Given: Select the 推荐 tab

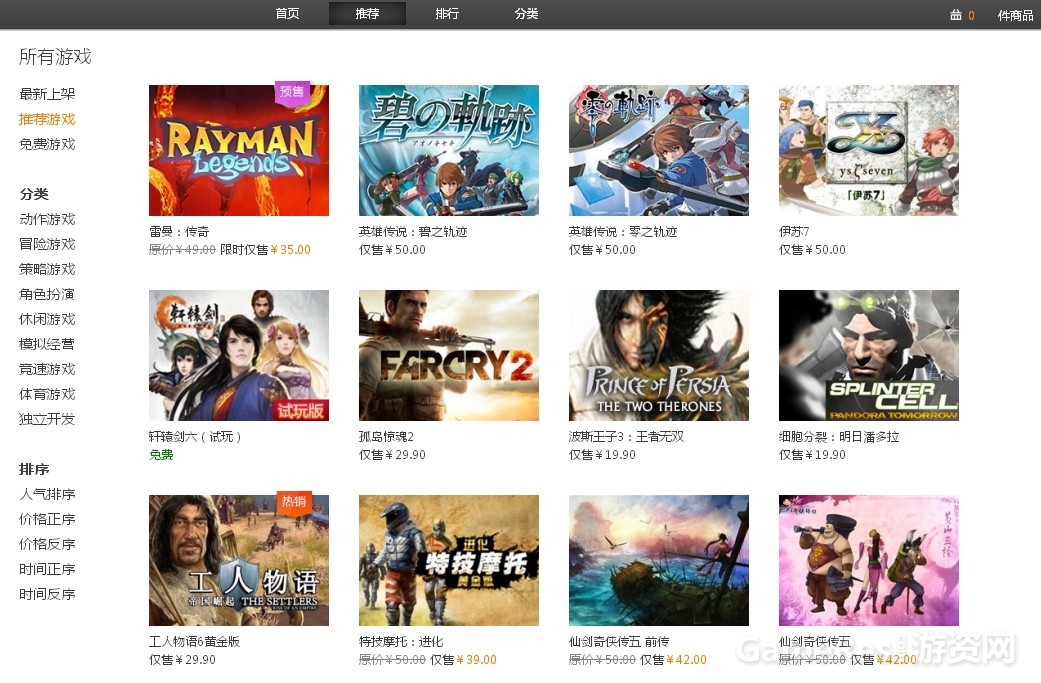Looking at the screenshot, I should point(367,13).
